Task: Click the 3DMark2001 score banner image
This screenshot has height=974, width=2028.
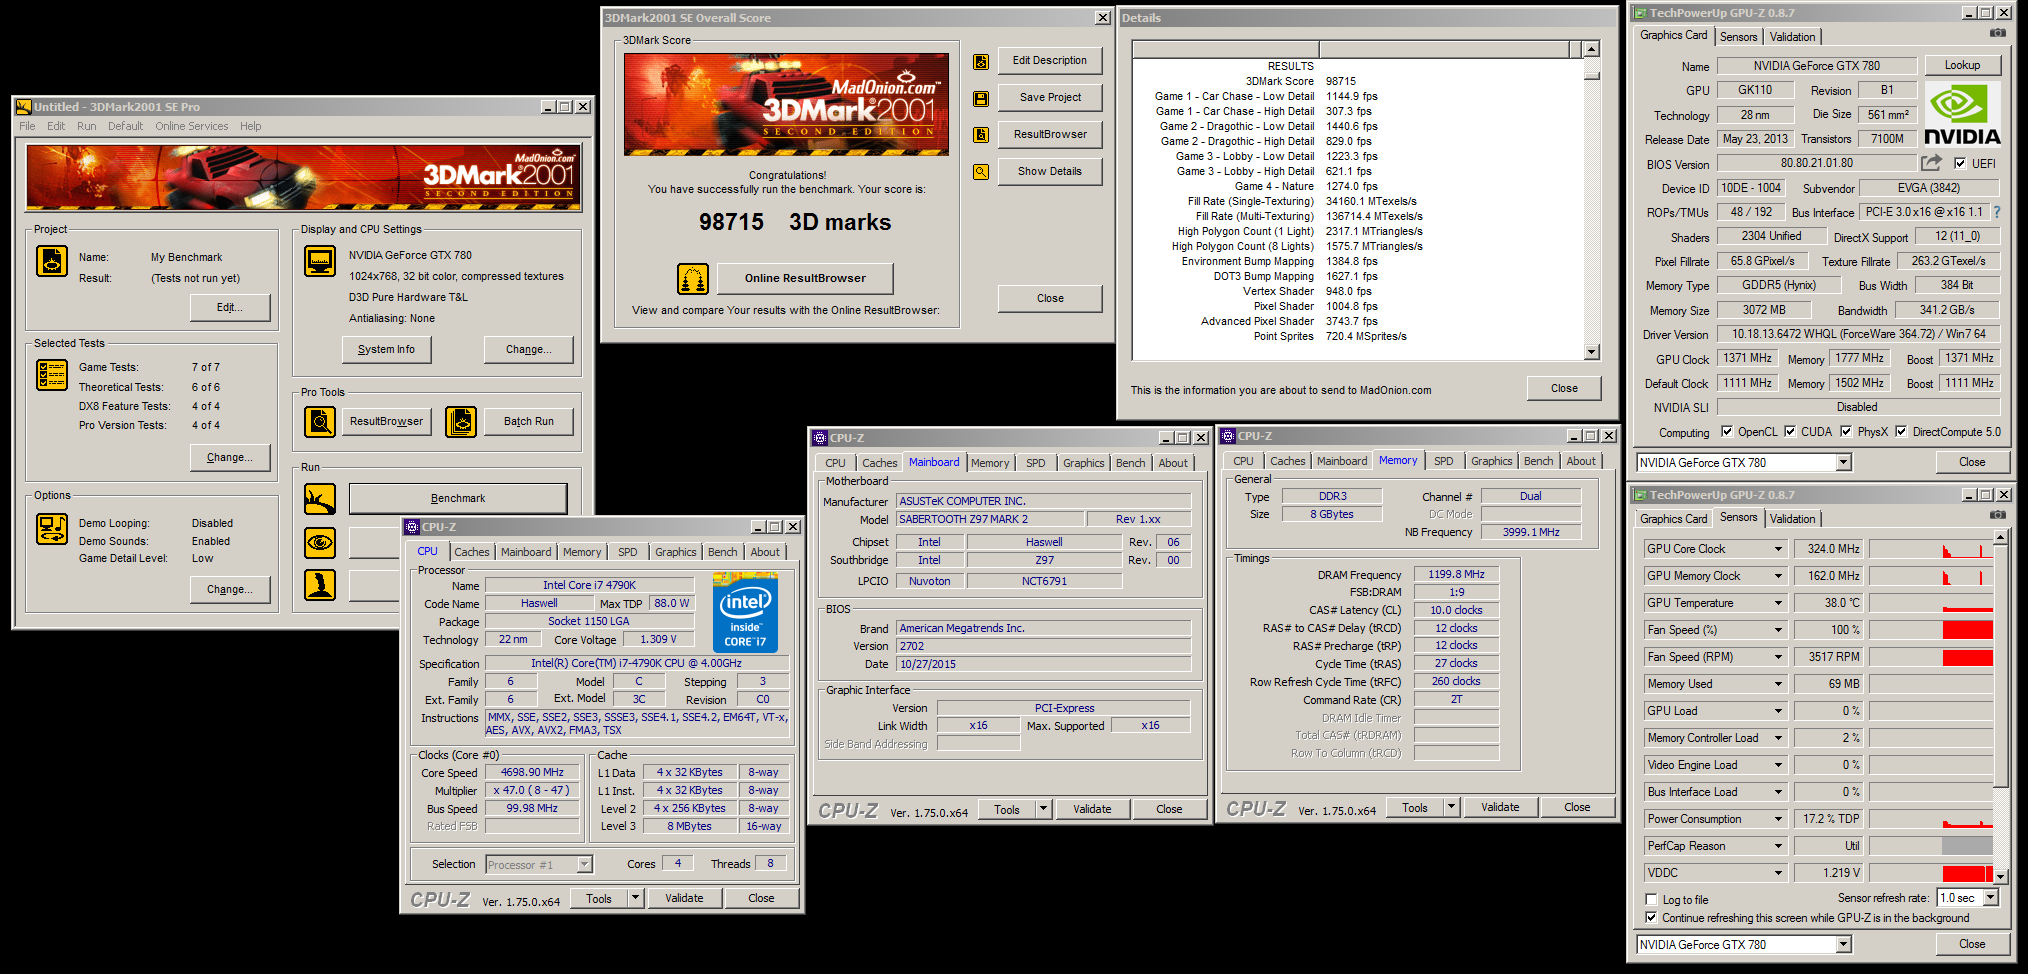Action: 786,104
